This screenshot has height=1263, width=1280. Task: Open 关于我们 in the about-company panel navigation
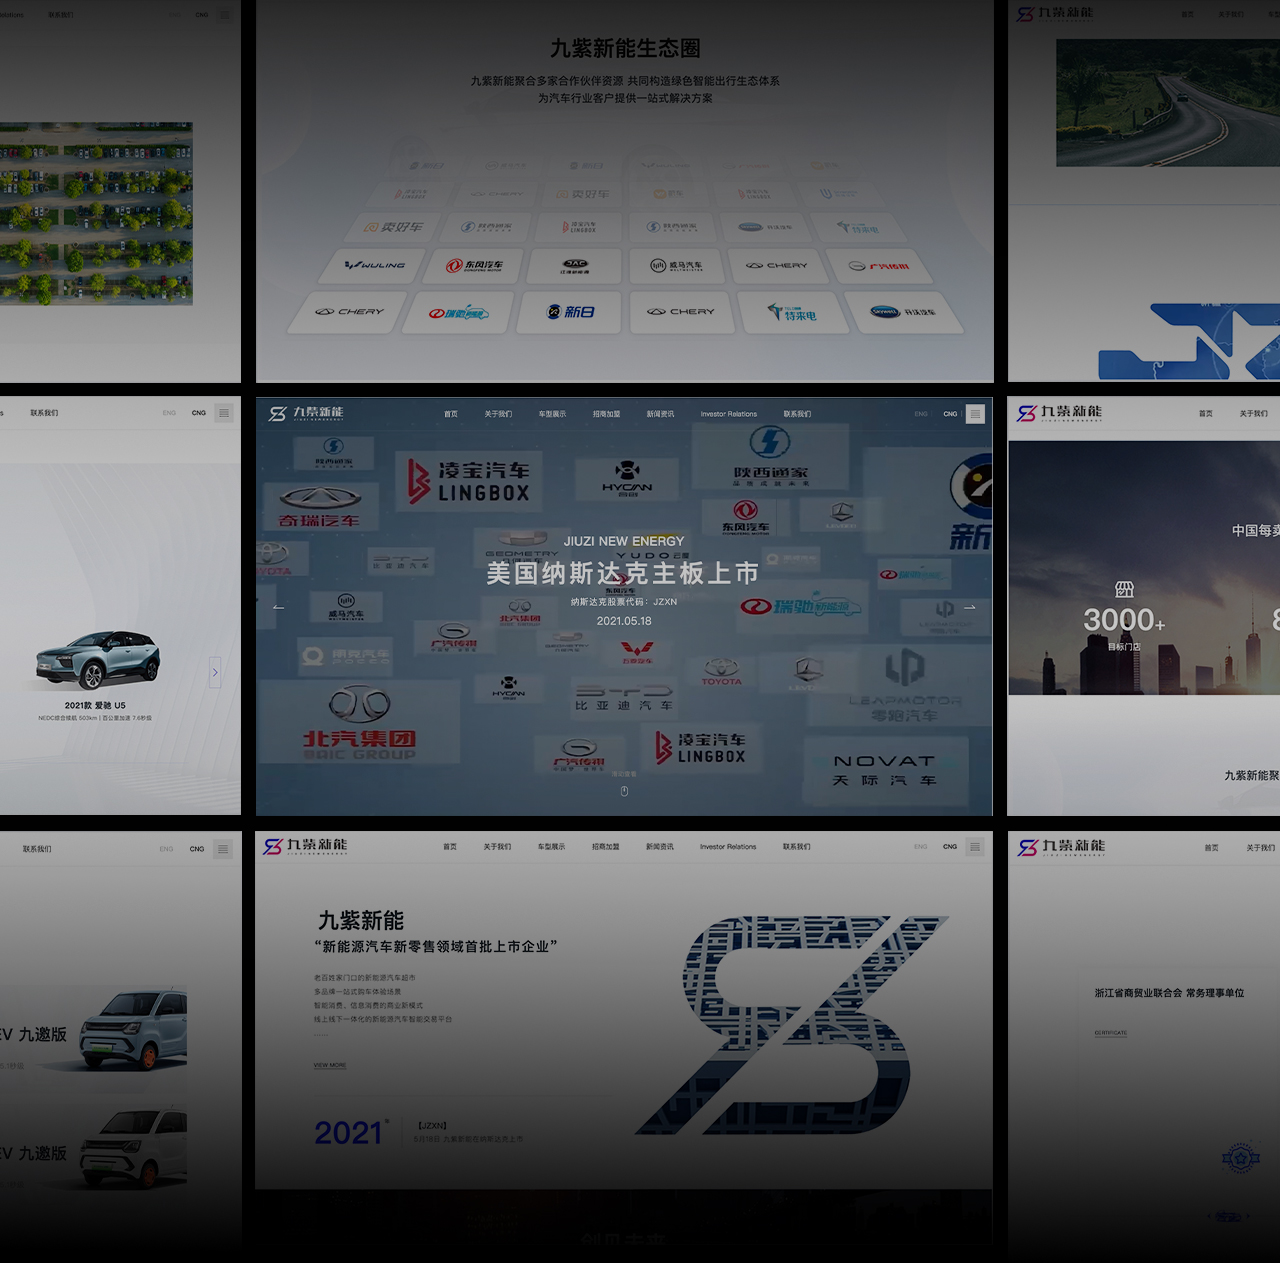pos(497,847)
